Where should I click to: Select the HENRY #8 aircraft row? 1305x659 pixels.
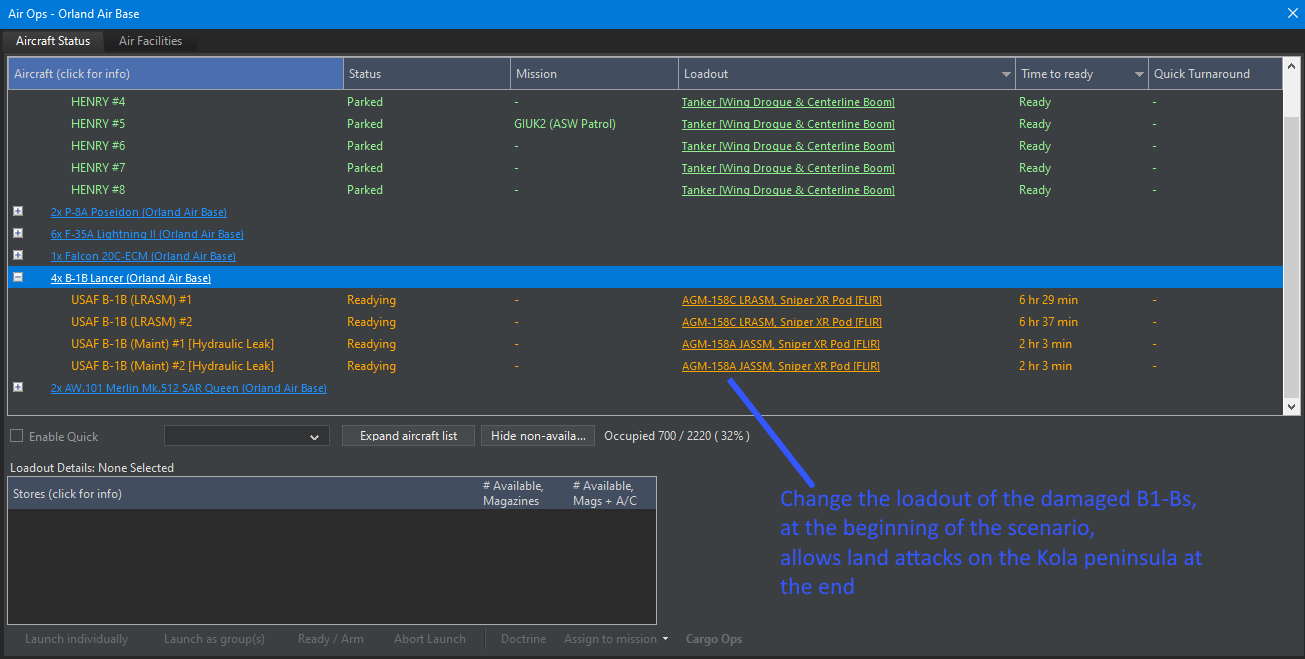(x=645, y=190)
